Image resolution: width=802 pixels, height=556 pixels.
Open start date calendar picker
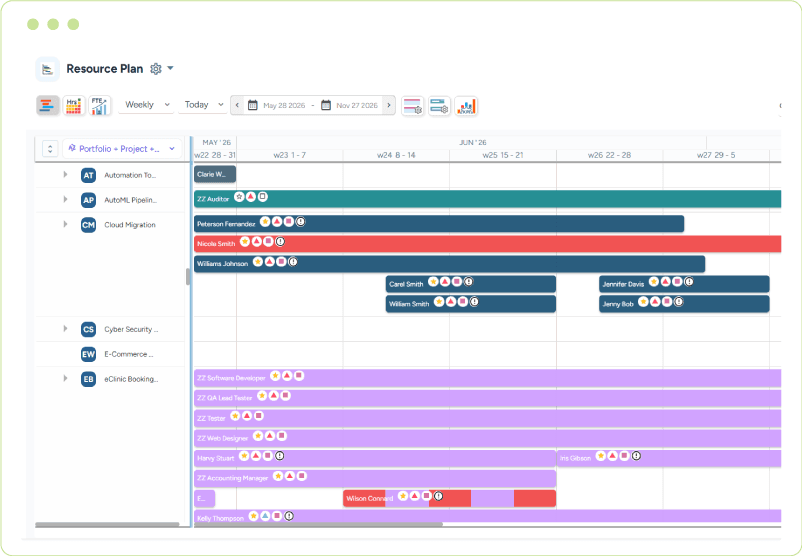(x=253, y=105)
